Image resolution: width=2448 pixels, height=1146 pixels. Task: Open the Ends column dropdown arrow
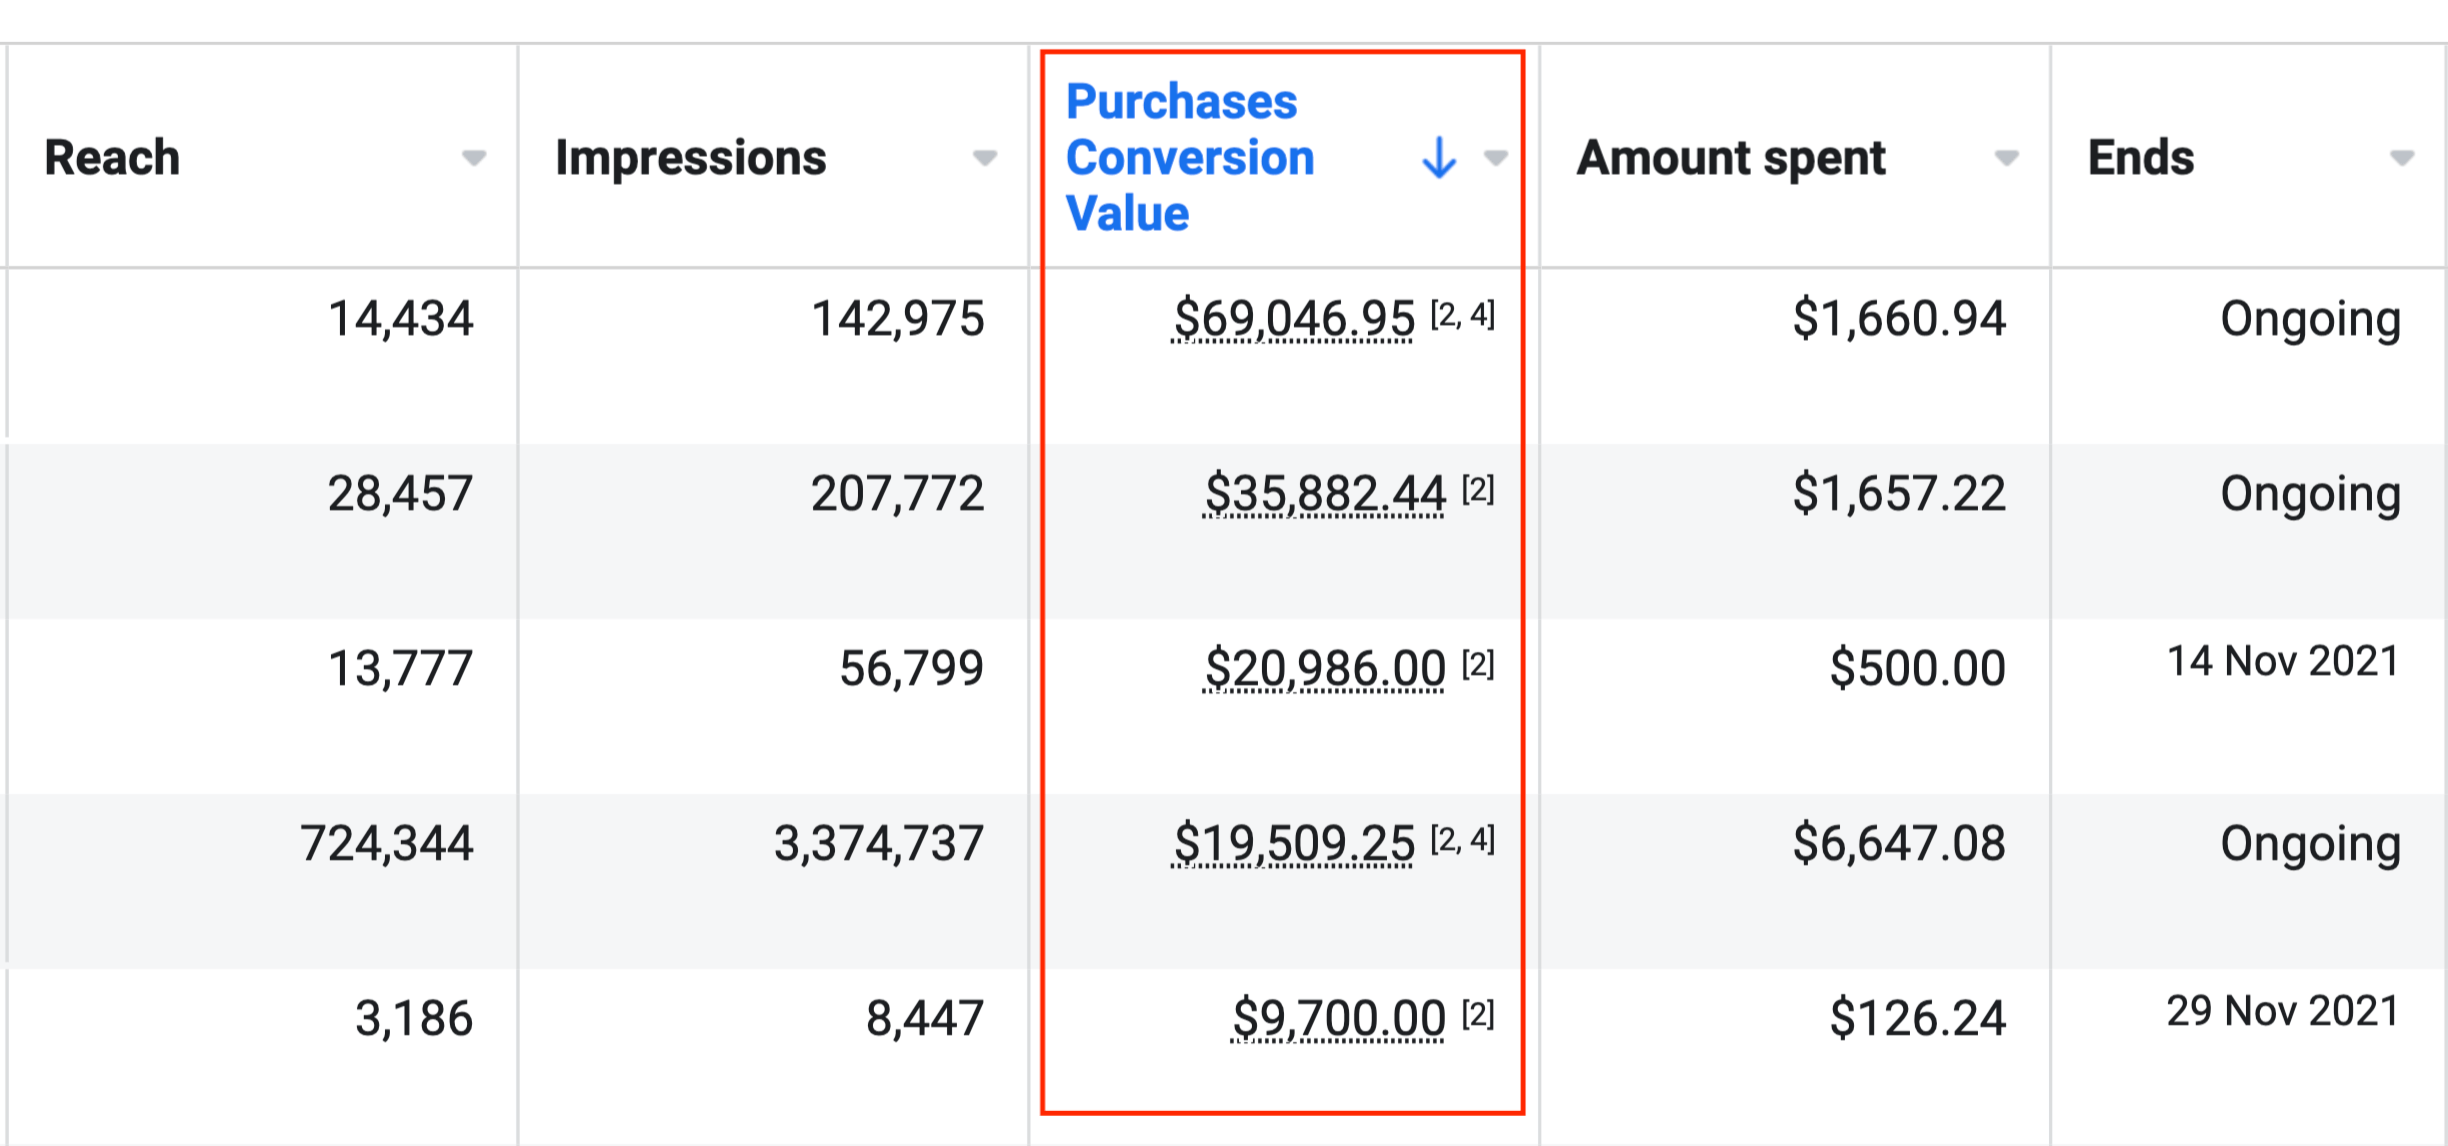[x=2402, y=158]
